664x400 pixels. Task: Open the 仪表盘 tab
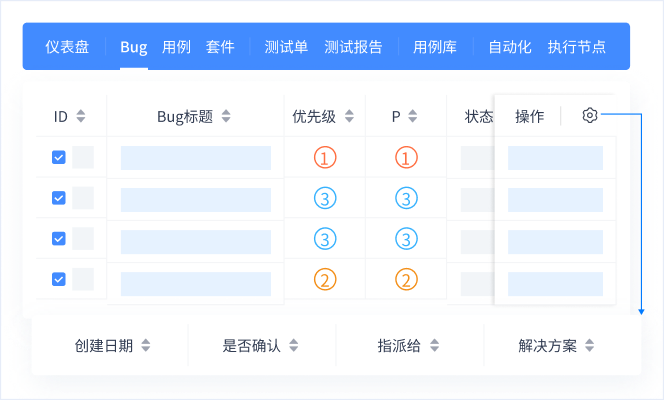[67, 47]
